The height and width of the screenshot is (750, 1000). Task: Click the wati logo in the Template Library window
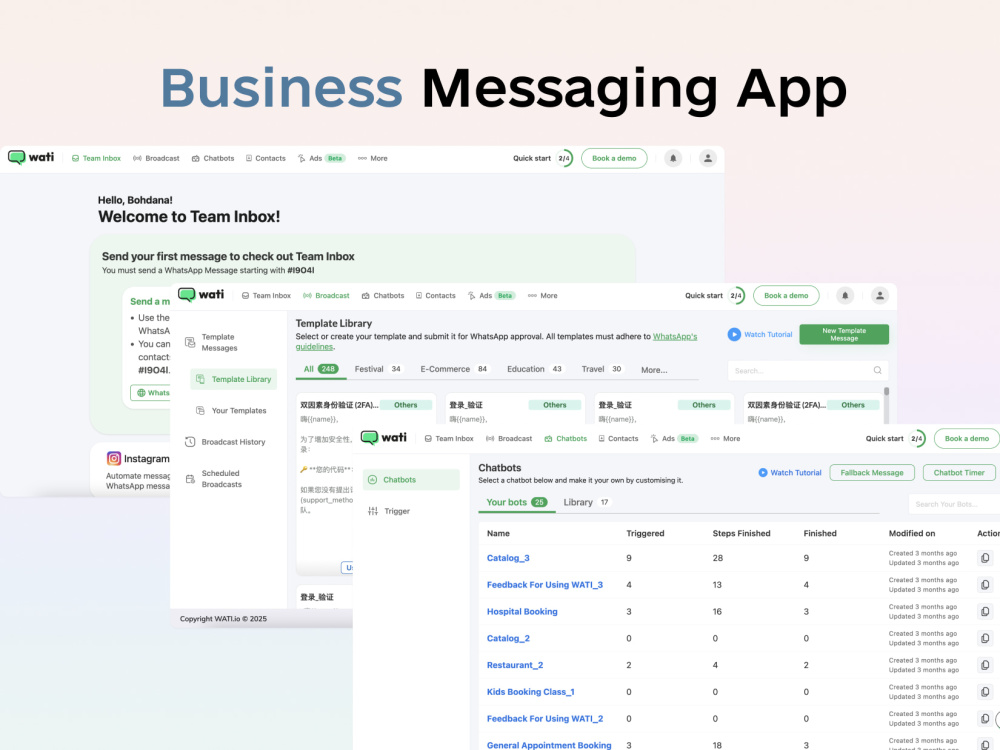click(201, 295)
